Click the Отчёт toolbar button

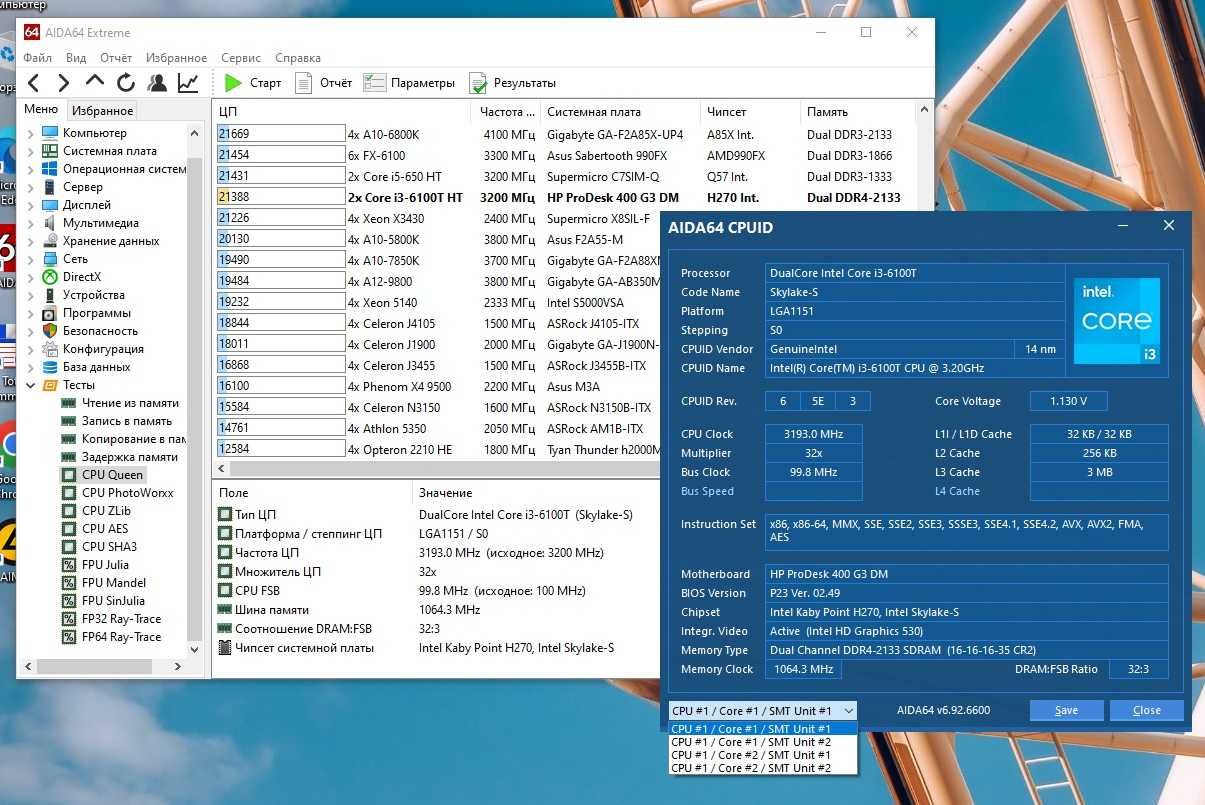pyautogui.click(x=324, y=83)
